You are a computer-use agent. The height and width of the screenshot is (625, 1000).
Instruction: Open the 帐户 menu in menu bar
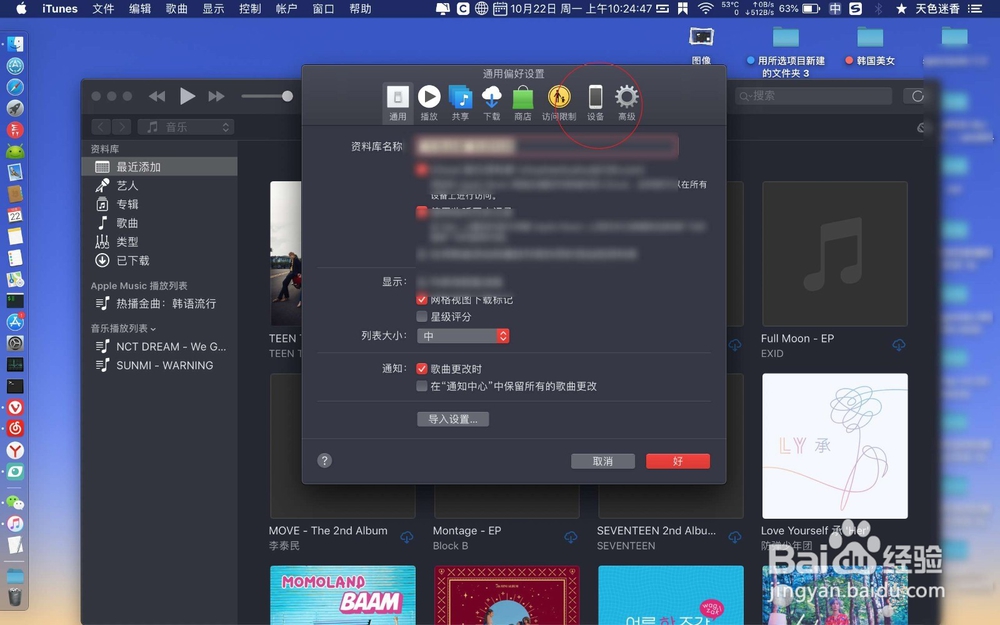point(287,8)
